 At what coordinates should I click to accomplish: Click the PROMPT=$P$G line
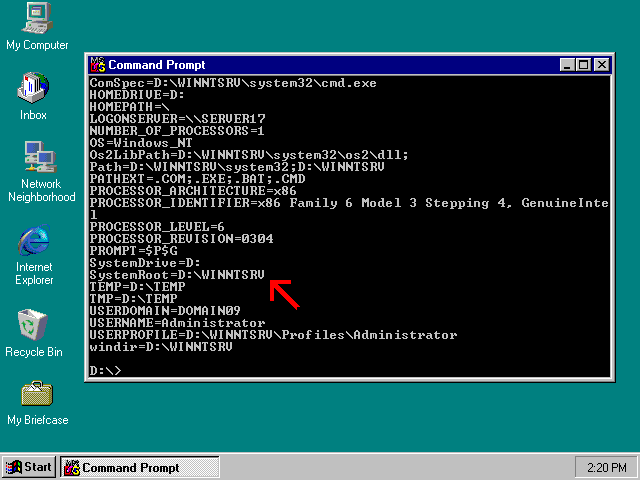[133, 251]
